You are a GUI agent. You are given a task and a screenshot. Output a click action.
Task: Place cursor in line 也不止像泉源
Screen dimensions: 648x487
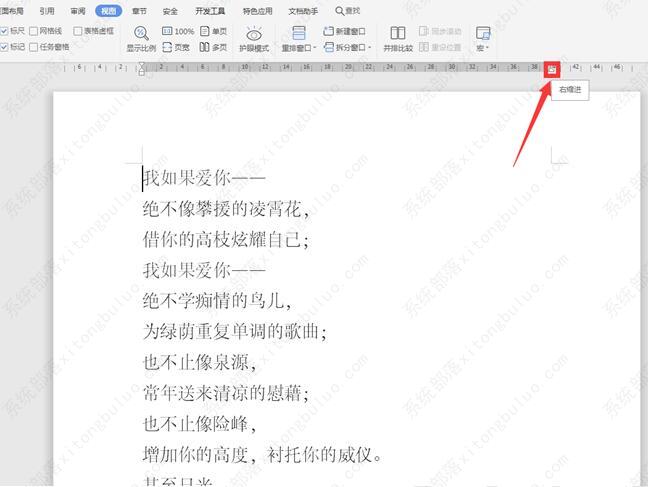pos(200,362)
